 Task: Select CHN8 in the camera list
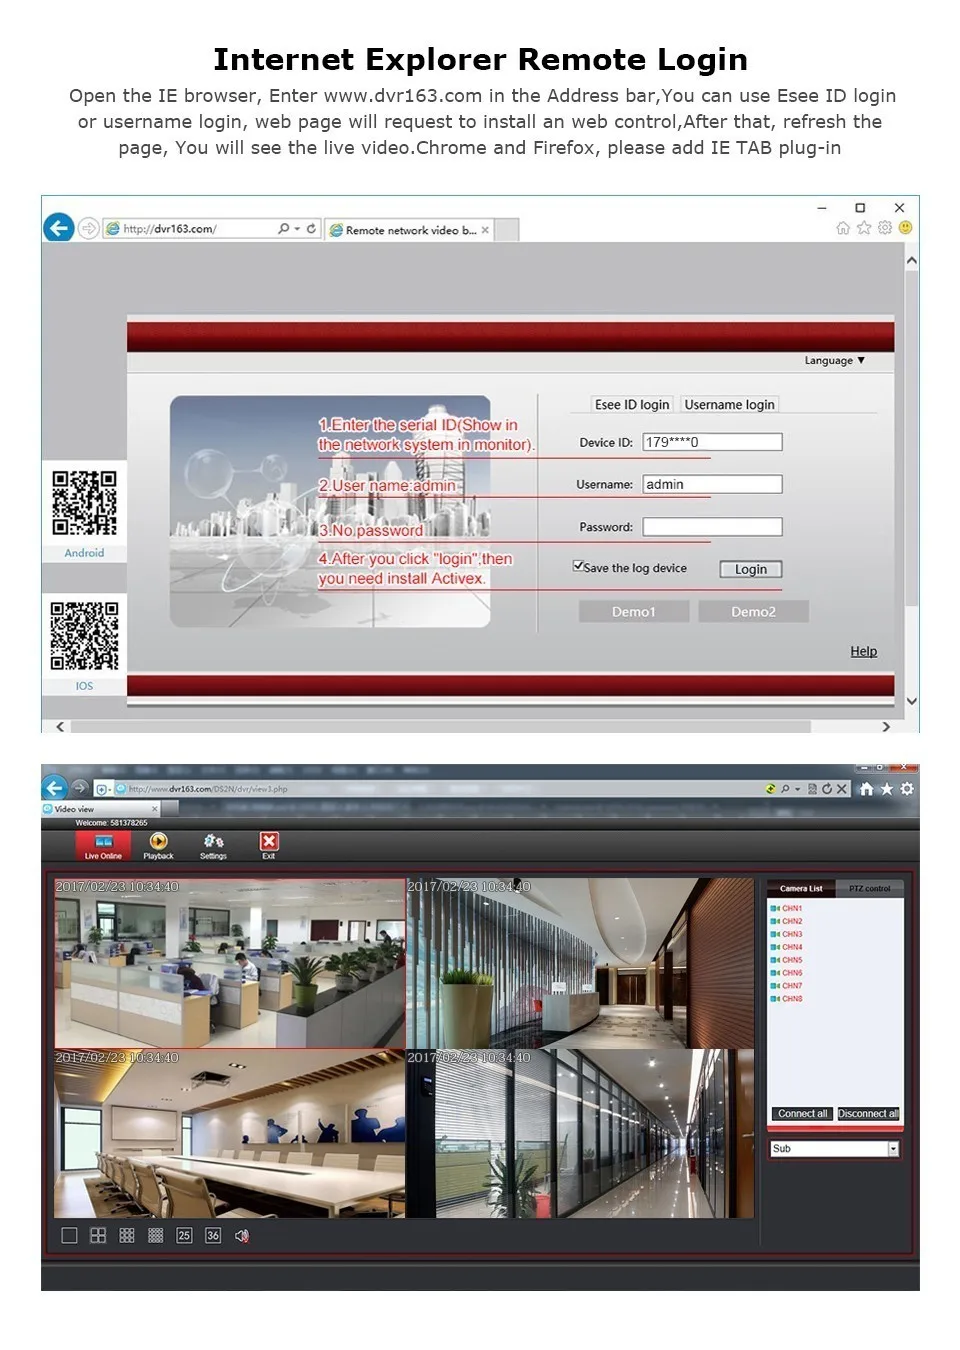click(786, 999)
